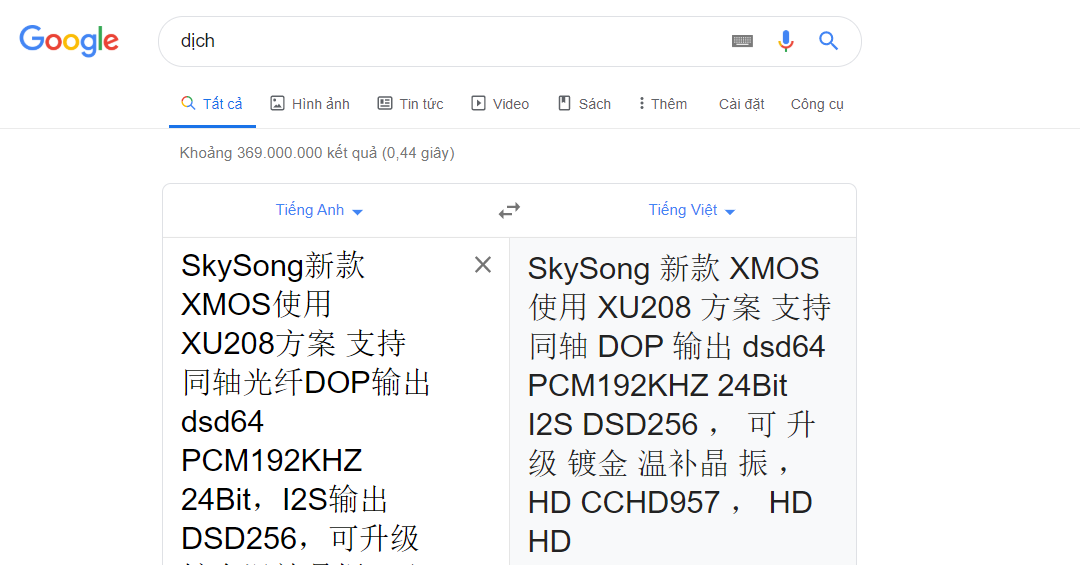Click the blue search magnifier button

tap(828, 41)
